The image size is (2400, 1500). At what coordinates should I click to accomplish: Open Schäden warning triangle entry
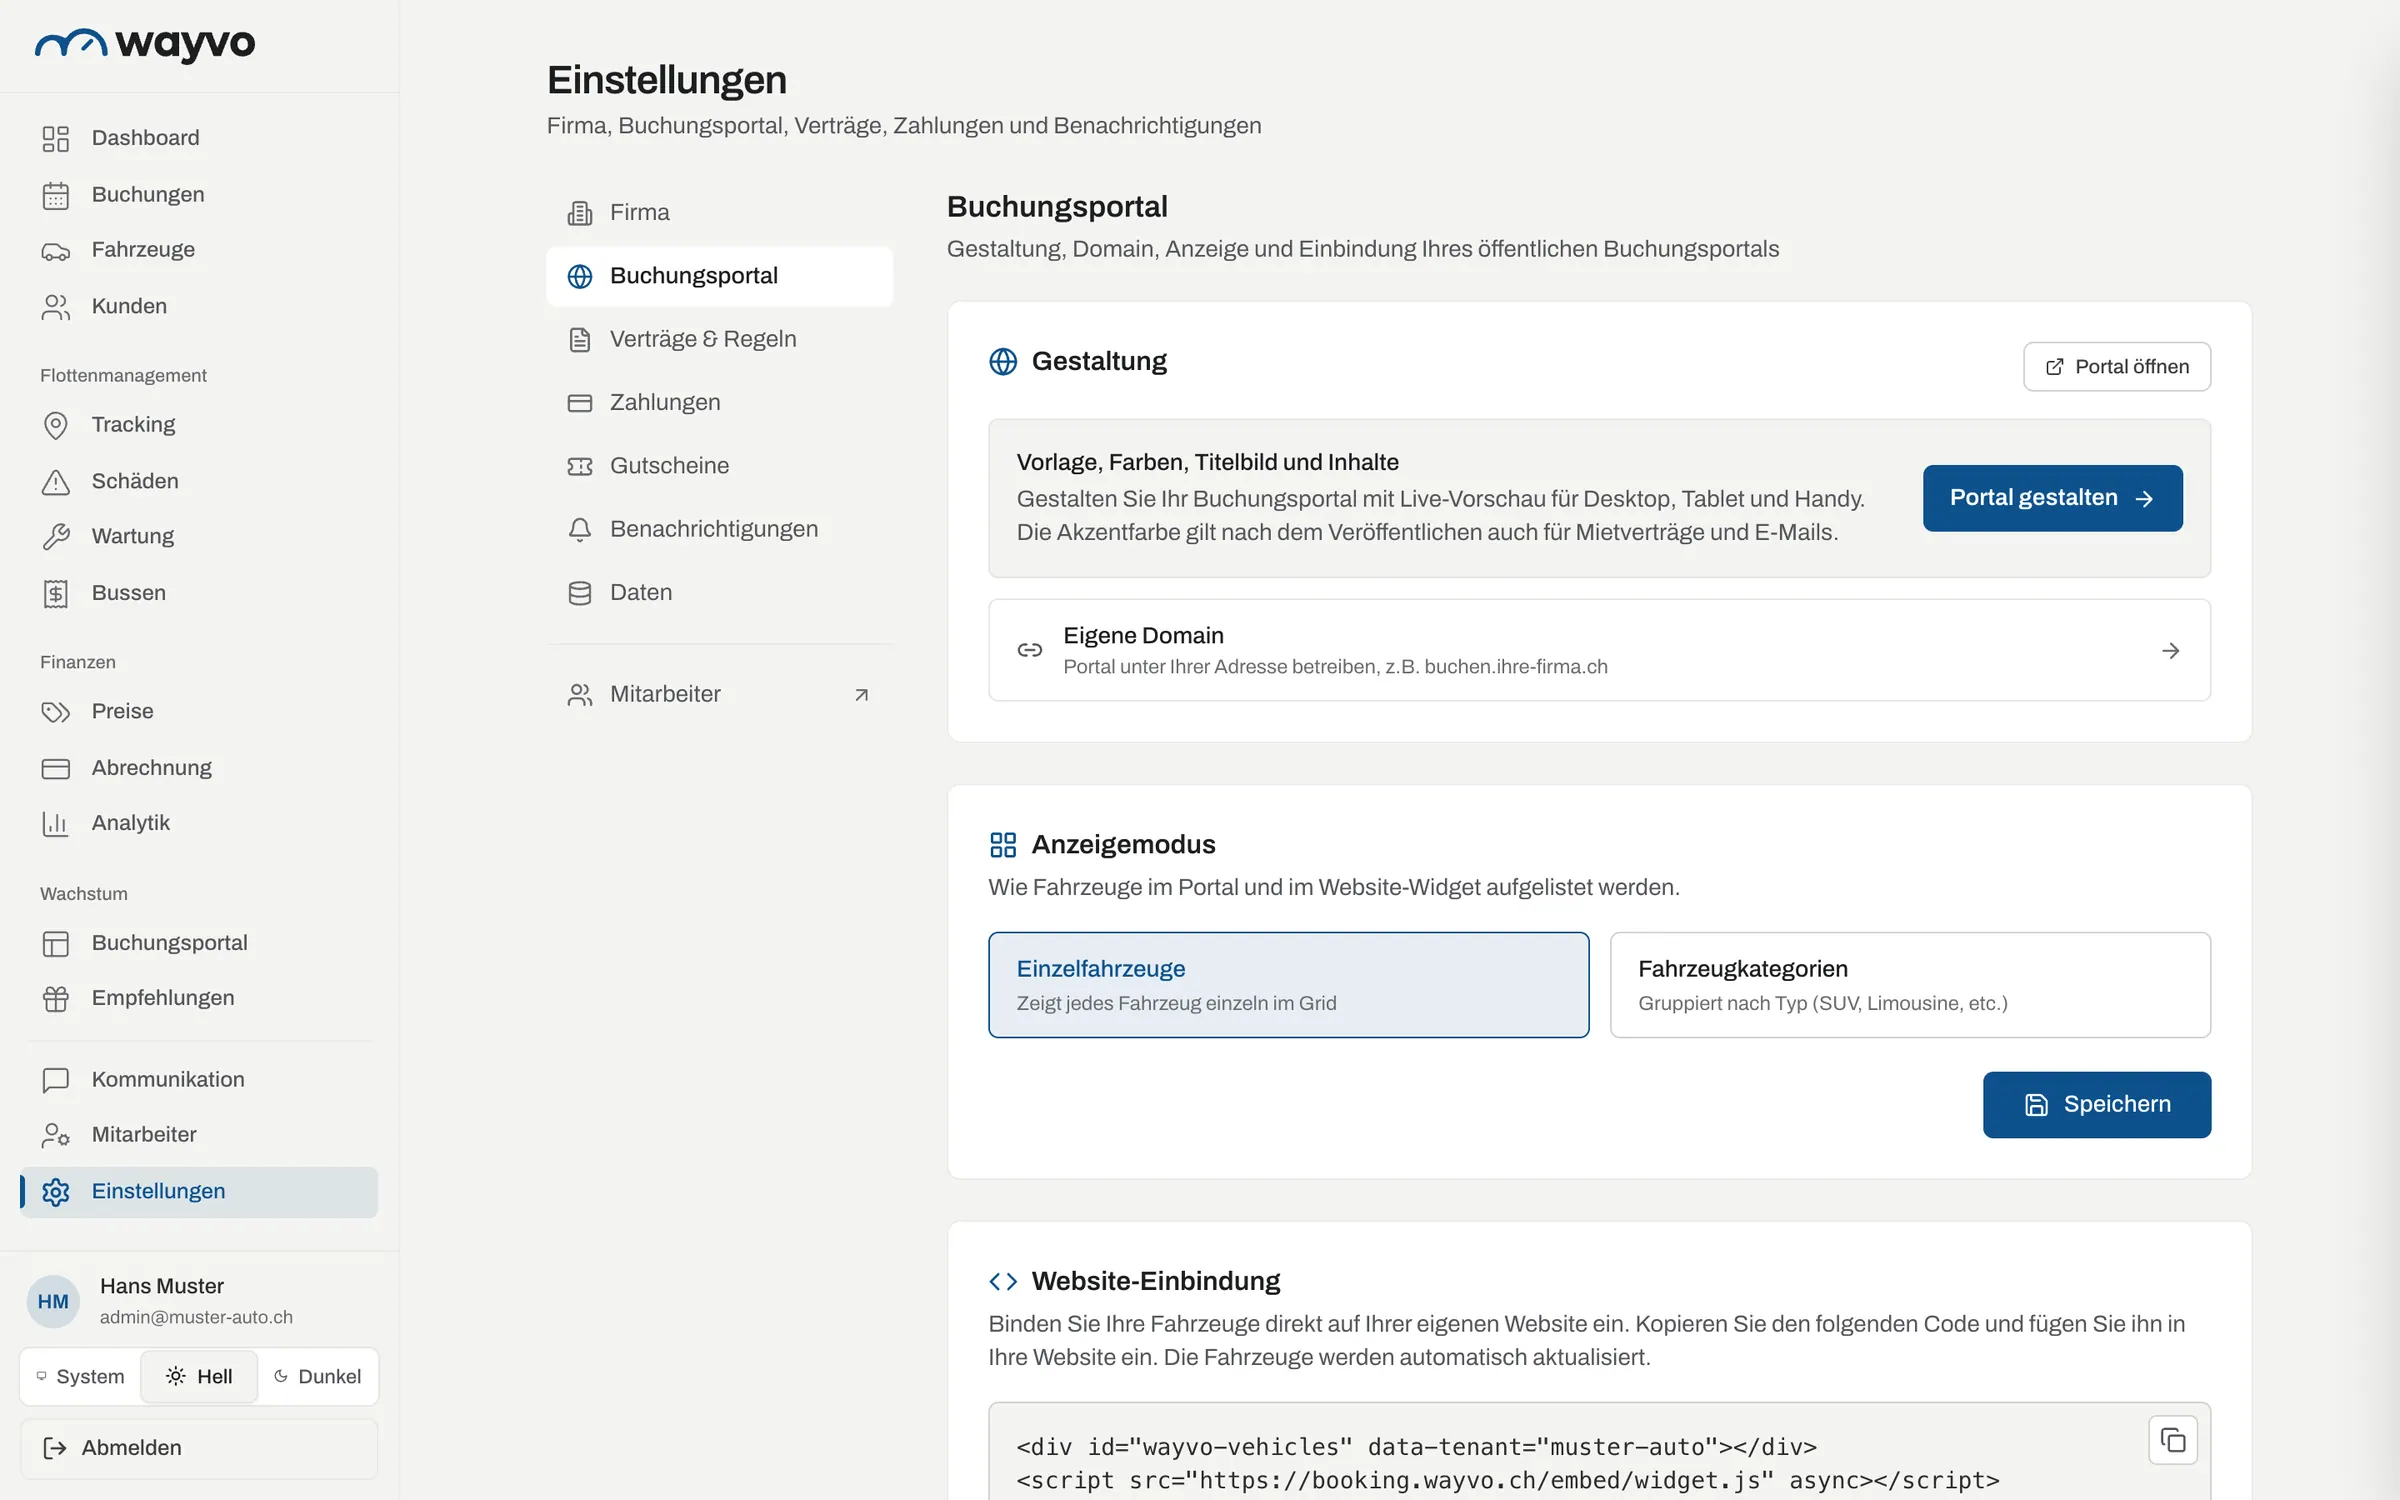point(199,481)
